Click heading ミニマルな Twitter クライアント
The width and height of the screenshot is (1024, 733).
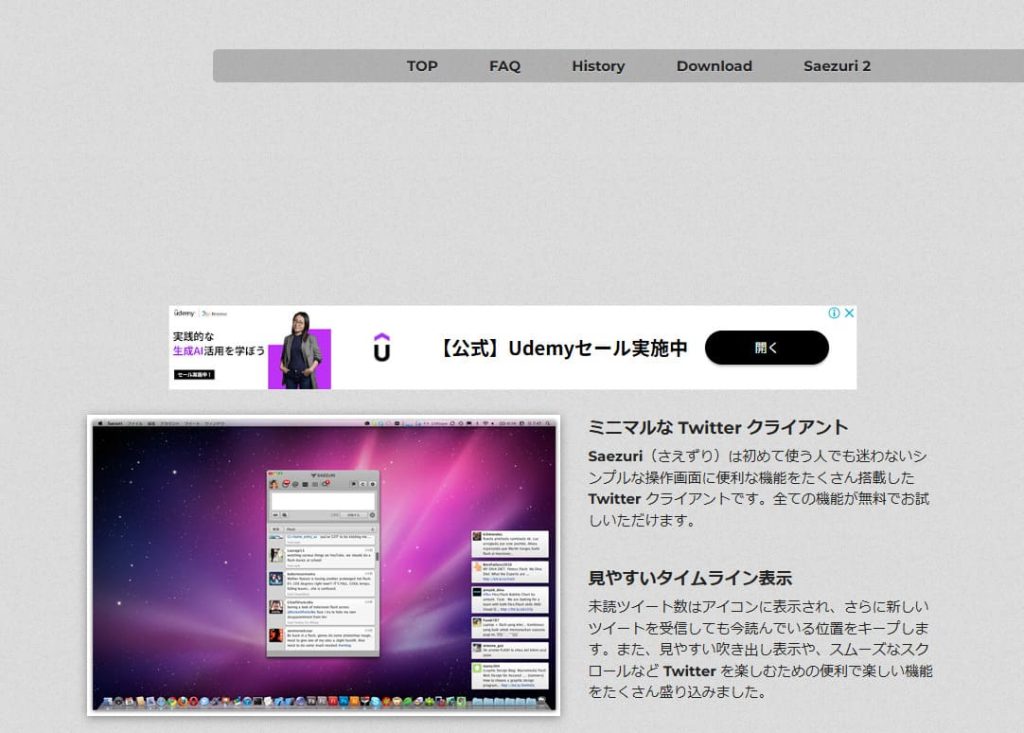click(x=718, y=428)
